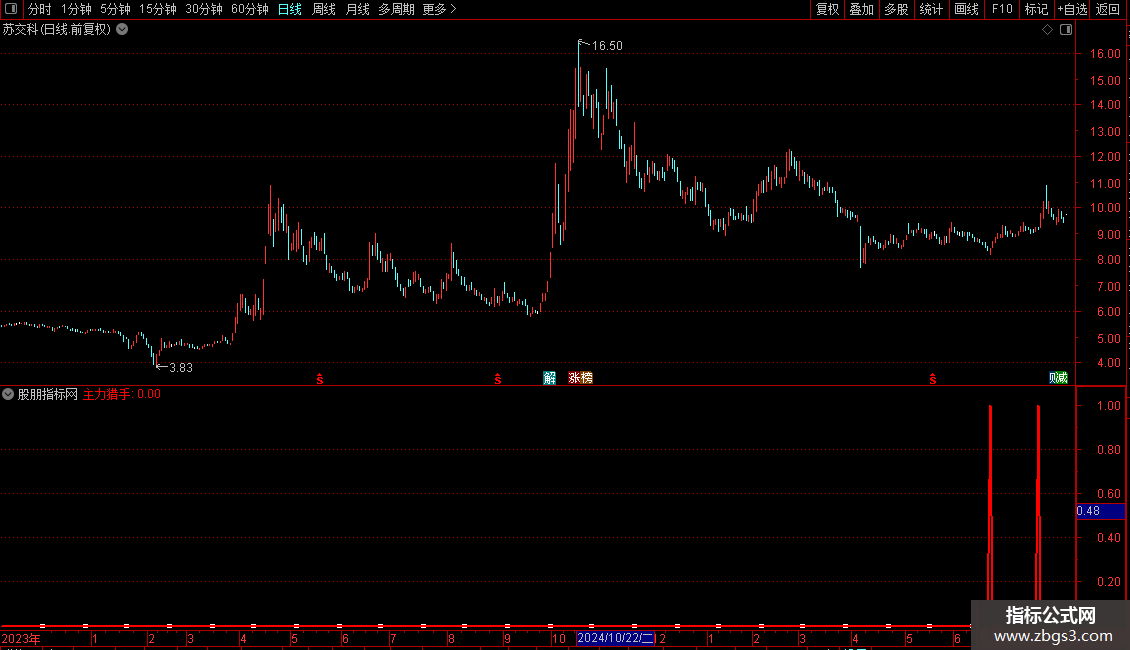Open F10 company information
The image size is (1130, 650).
1002,9
